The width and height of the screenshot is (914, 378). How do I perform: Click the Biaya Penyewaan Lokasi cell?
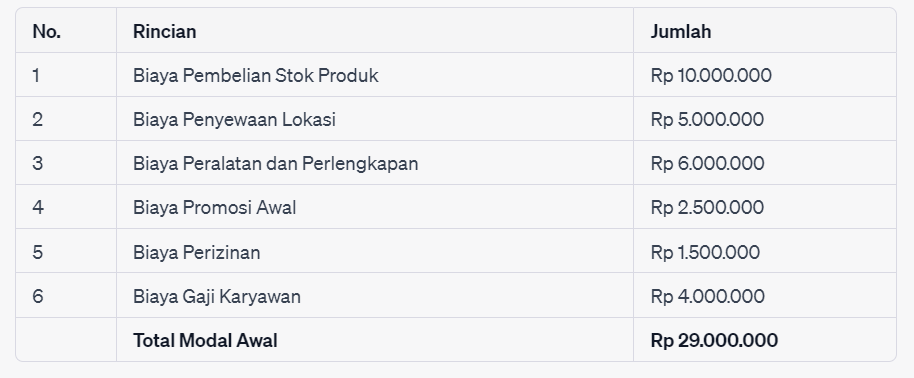375,119
